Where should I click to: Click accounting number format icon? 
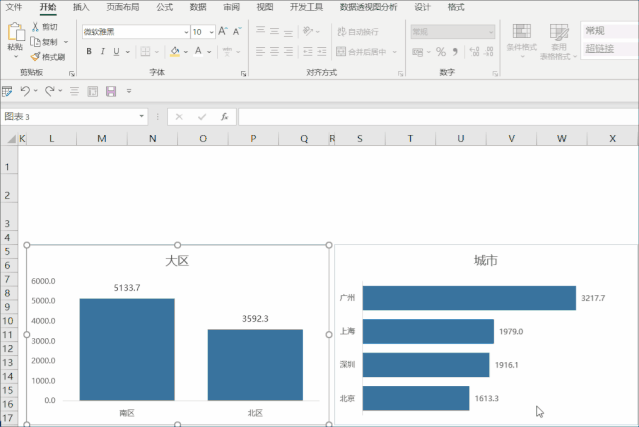point(417,52)
